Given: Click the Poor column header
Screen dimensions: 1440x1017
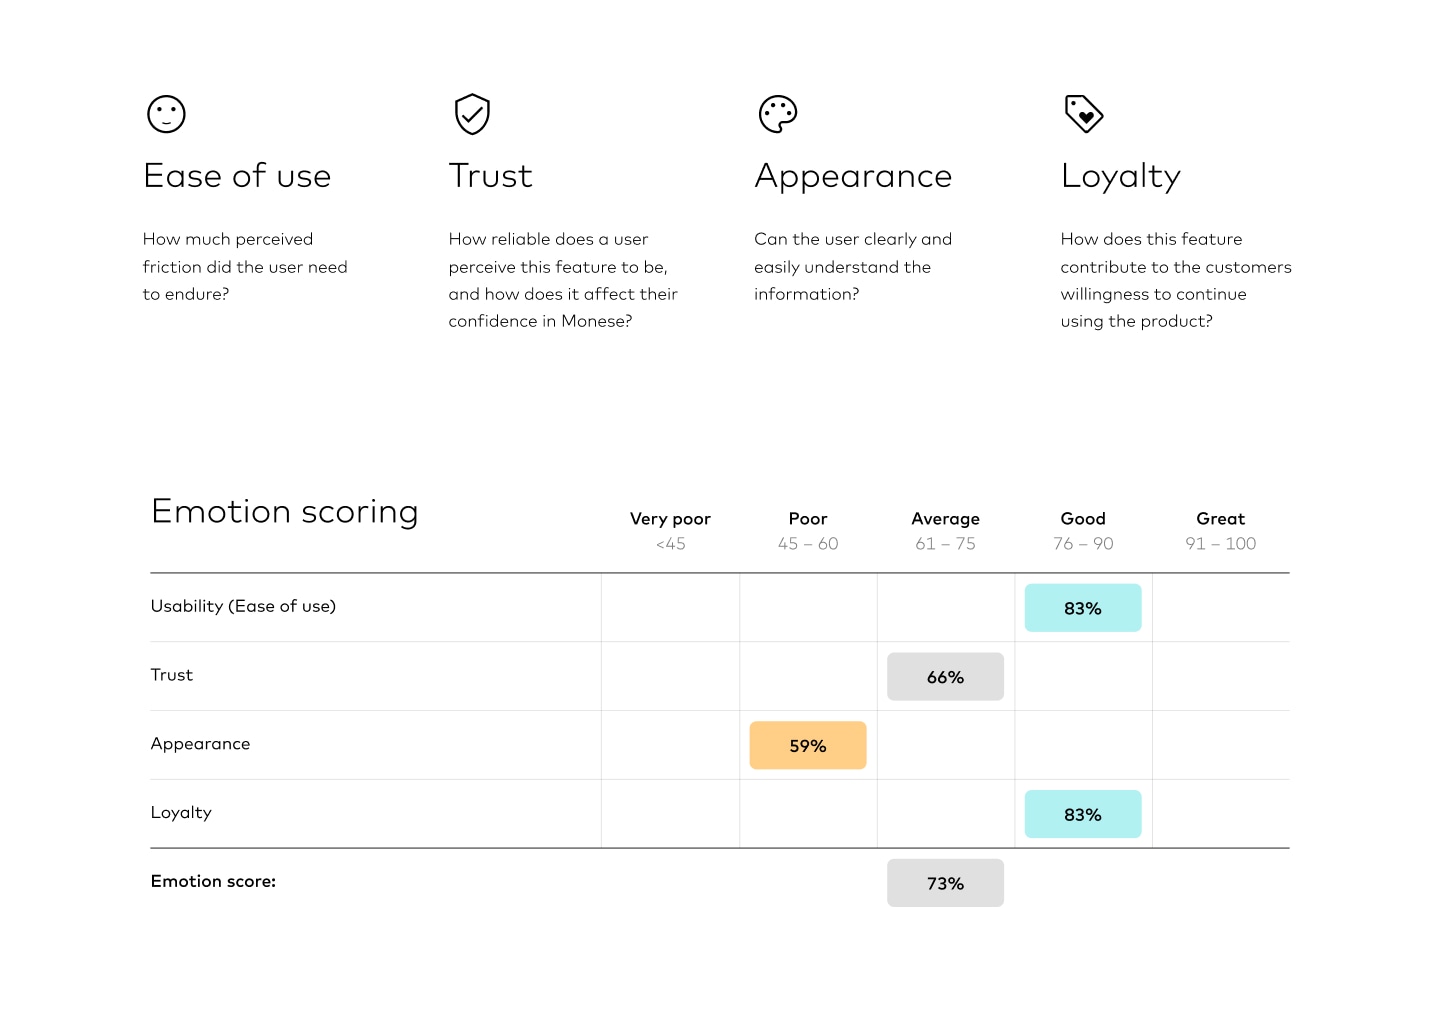Looking at the screenshot, I should tap(808, 519).
